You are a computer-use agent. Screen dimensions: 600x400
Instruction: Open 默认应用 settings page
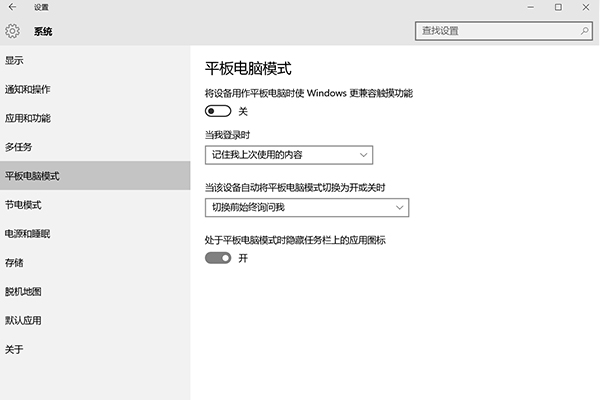(x=95, y=320)
